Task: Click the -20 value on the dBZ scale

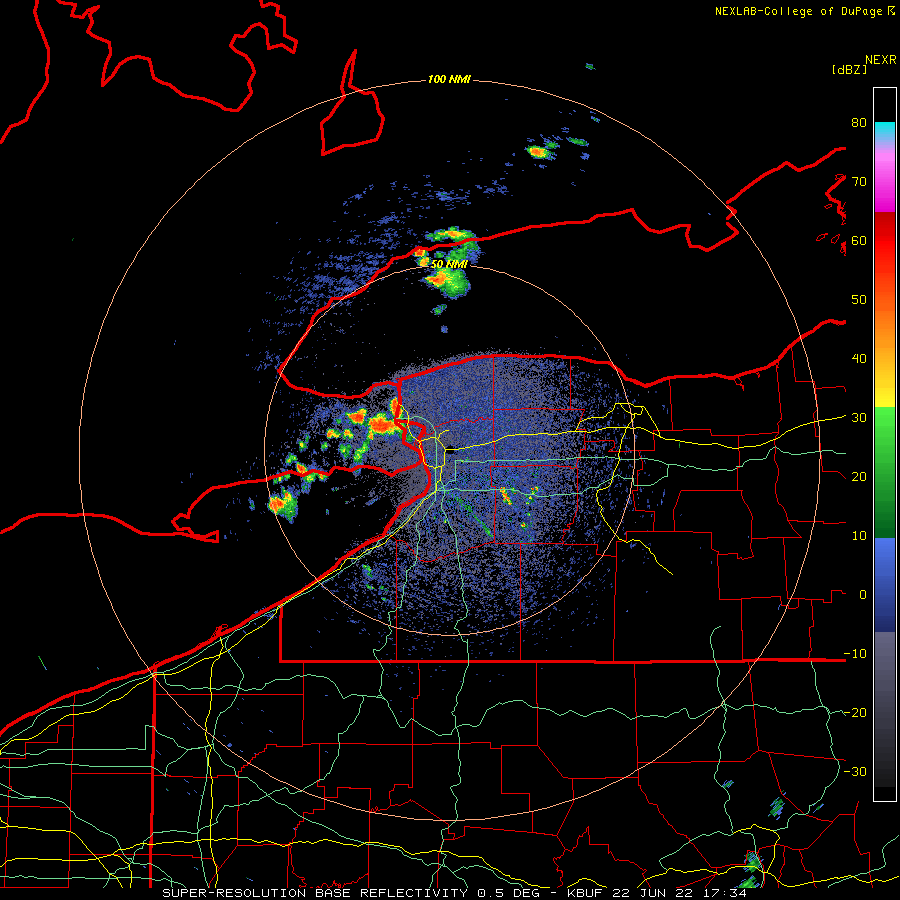Action: pos(855,712)
